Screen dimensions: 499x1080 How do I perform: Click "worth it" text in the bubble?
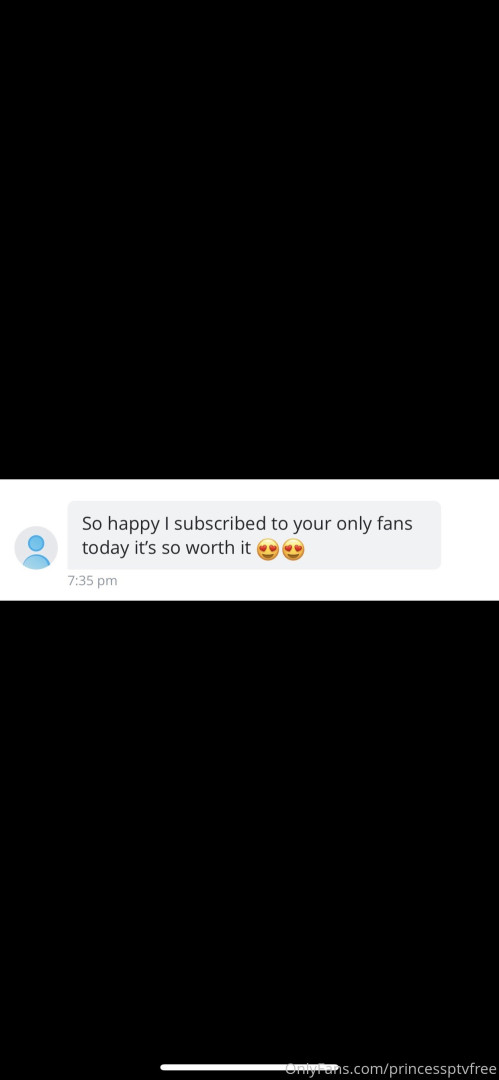coord(218,549)
